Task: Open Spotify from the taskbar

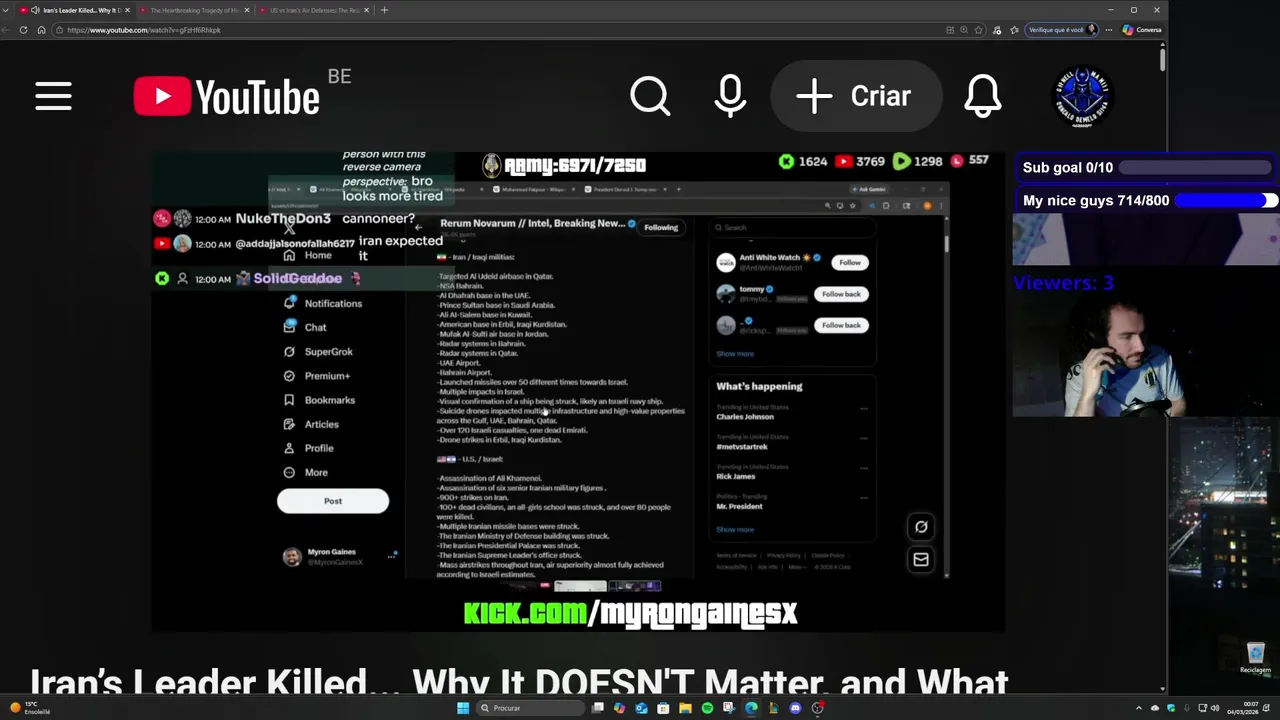Action: click(707, 708)
